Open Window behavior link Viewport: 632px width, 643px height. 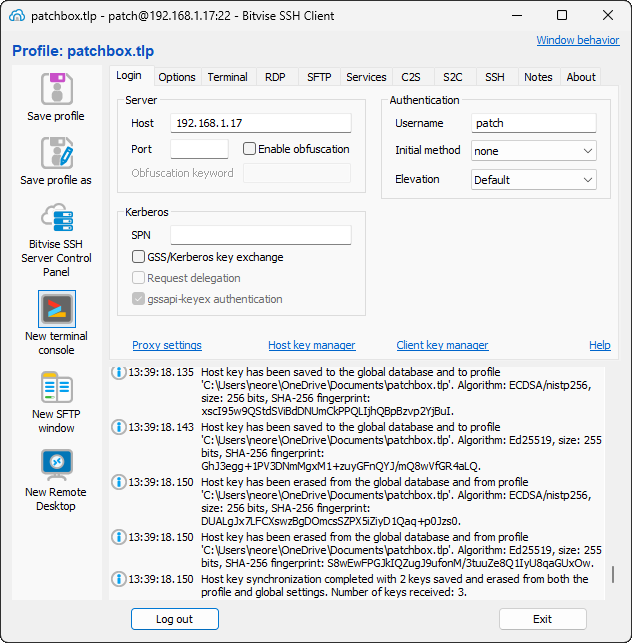[x=578, y=40]
